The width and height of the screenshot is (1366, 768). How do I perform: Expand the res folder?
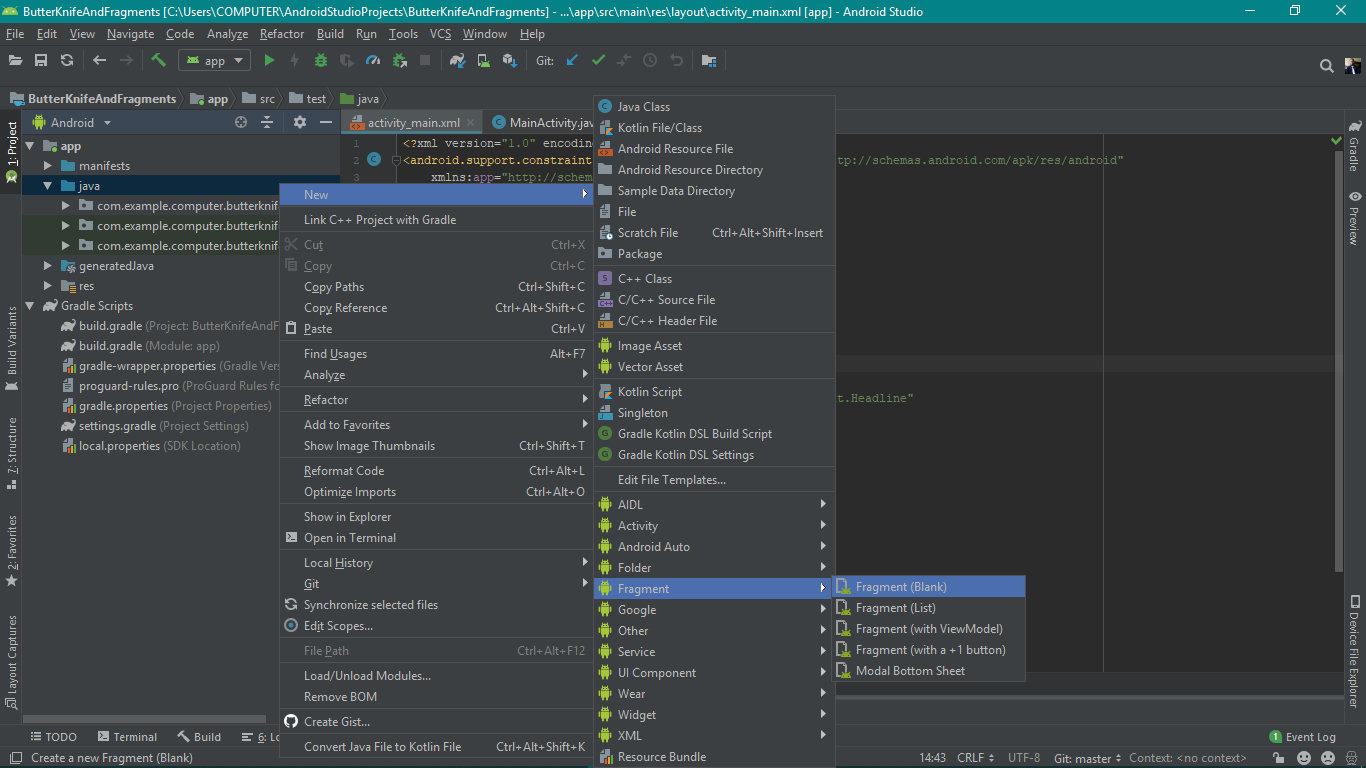pos(47,286)
